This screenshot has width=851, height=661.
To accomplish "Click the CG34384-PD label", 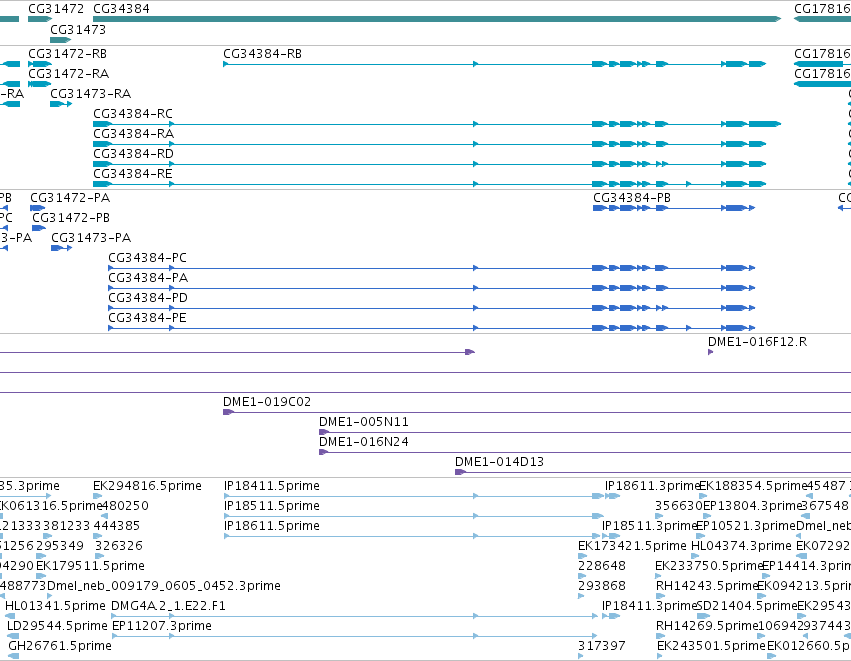I will 148,298.
